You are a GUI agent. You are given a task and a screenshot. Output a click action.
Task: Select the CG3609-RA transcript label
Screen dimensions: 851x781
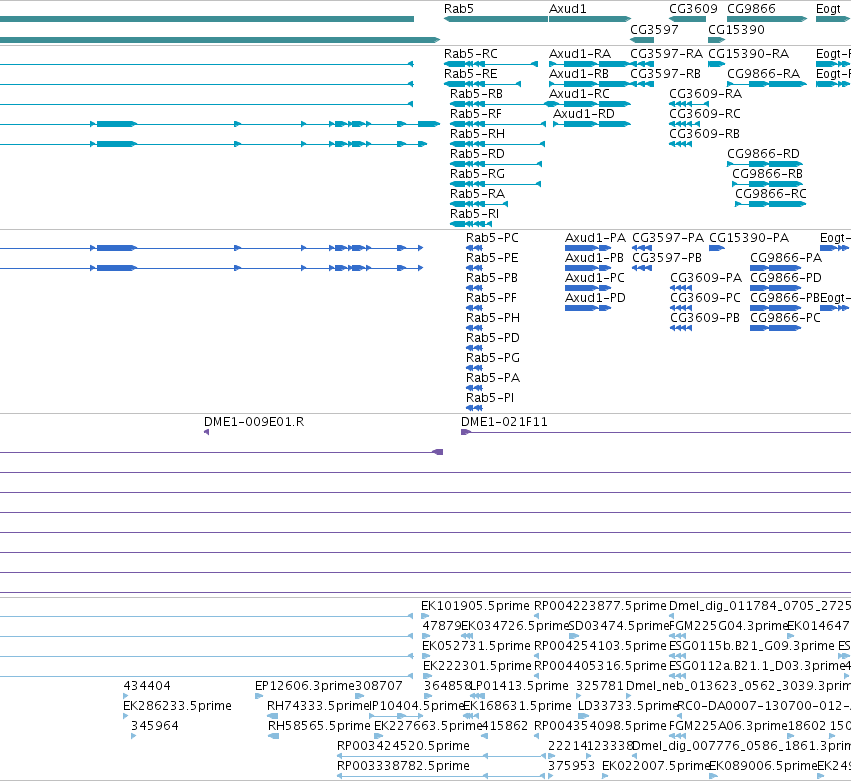coord(706,94)
